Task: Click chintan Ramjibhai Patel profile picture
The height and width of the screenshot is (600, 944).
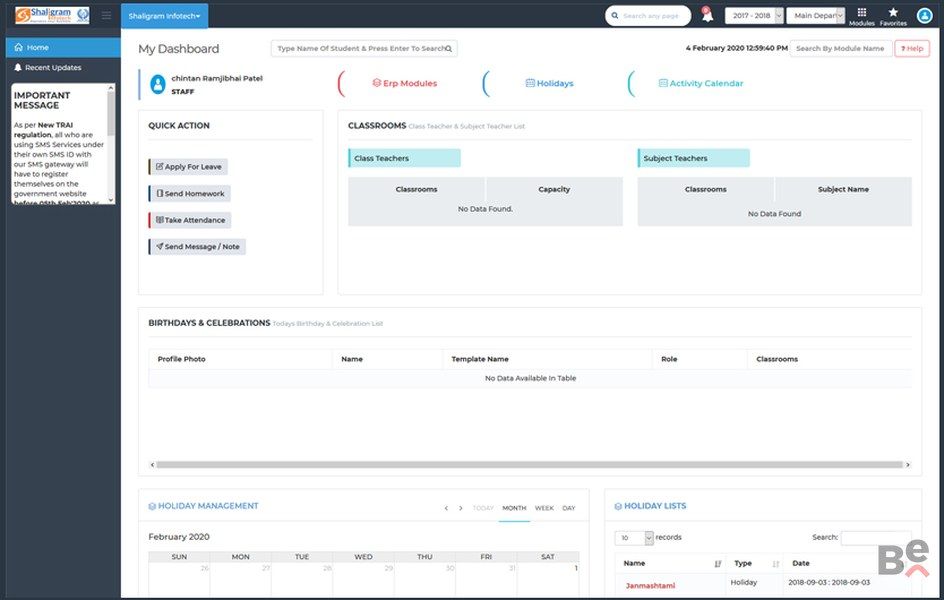Action: pos(158,84)
